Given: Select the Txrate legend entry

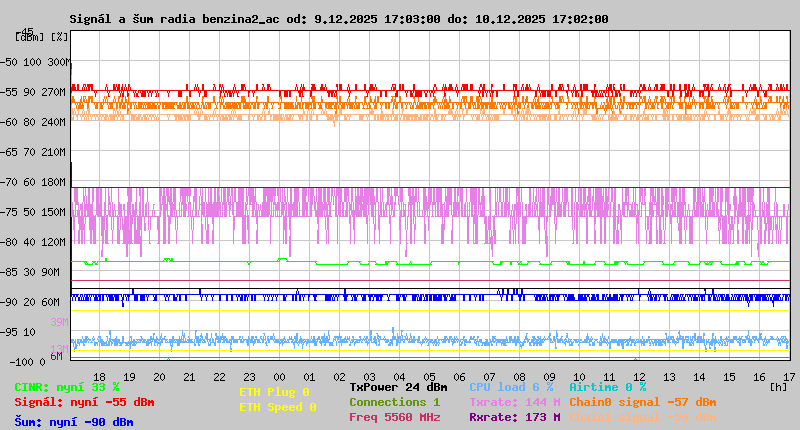Looking at the screenshot, I should [515, 402].
